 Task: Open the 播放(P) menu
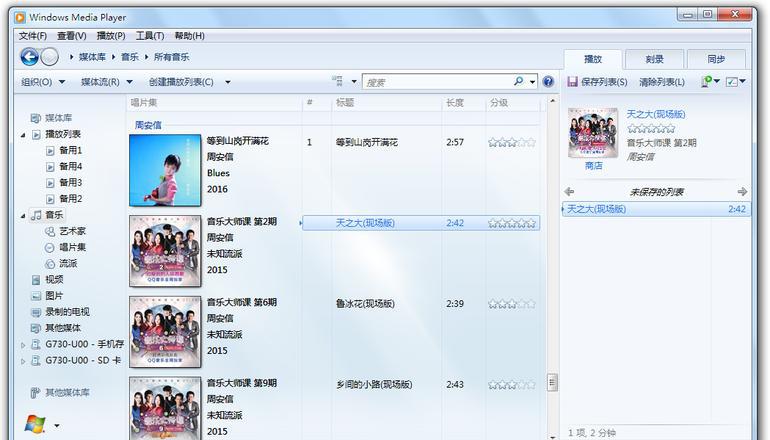coord(111,36)
